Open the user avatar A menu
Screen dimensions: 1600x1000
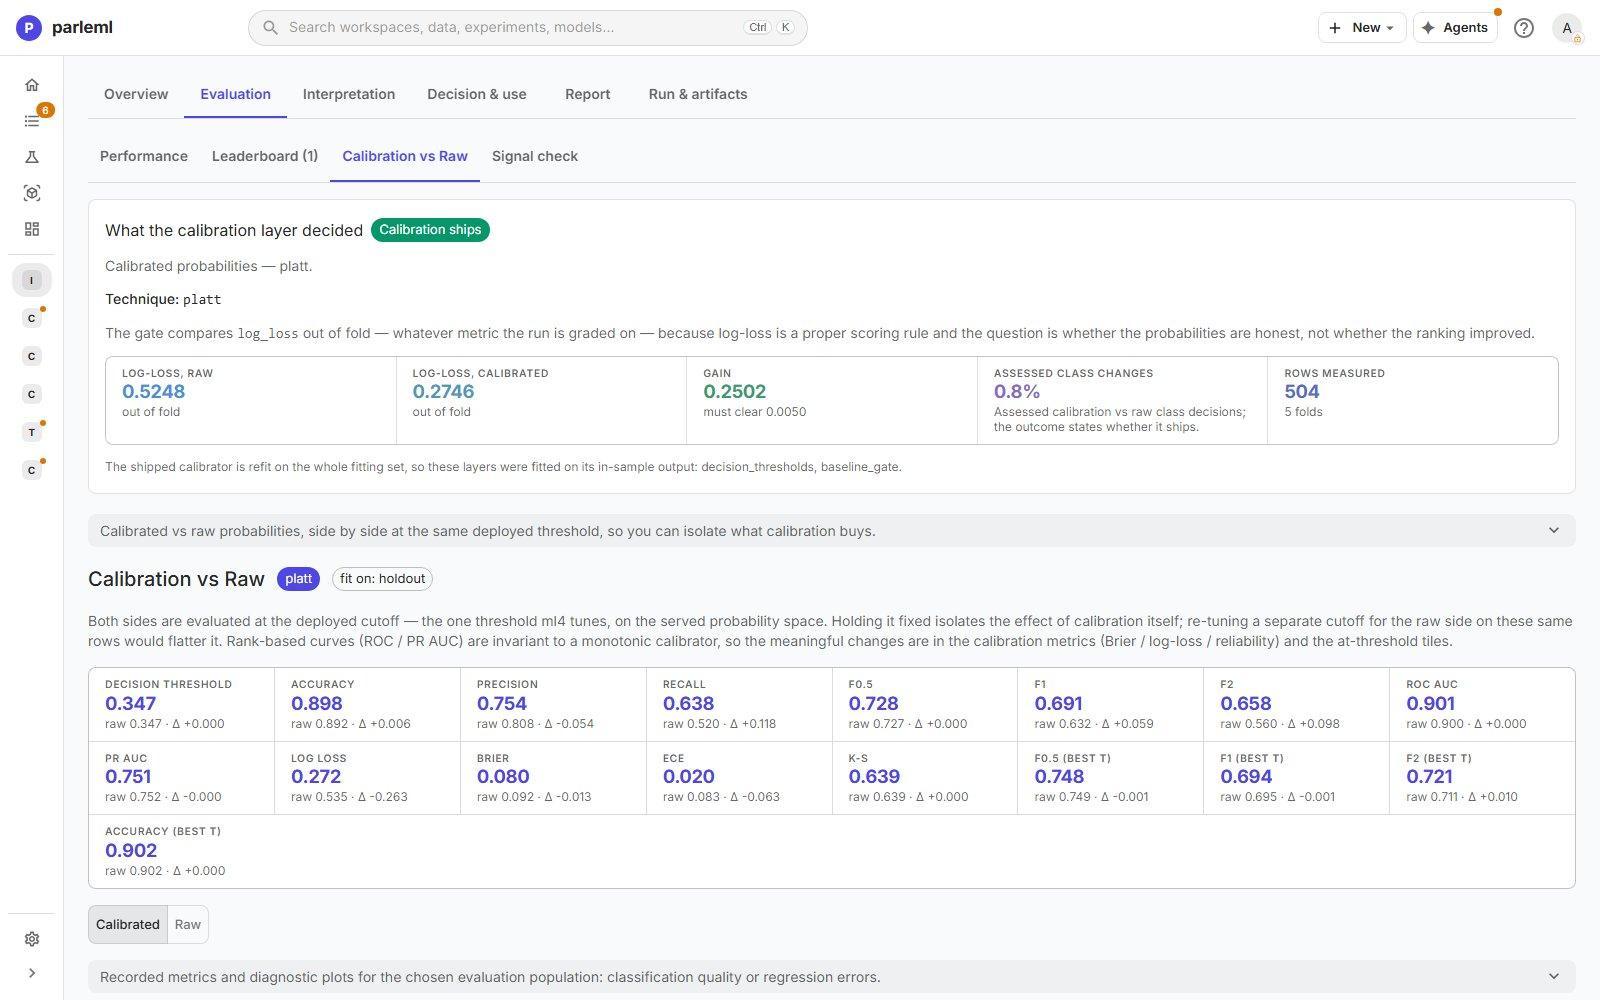(x=1567, y=28)
